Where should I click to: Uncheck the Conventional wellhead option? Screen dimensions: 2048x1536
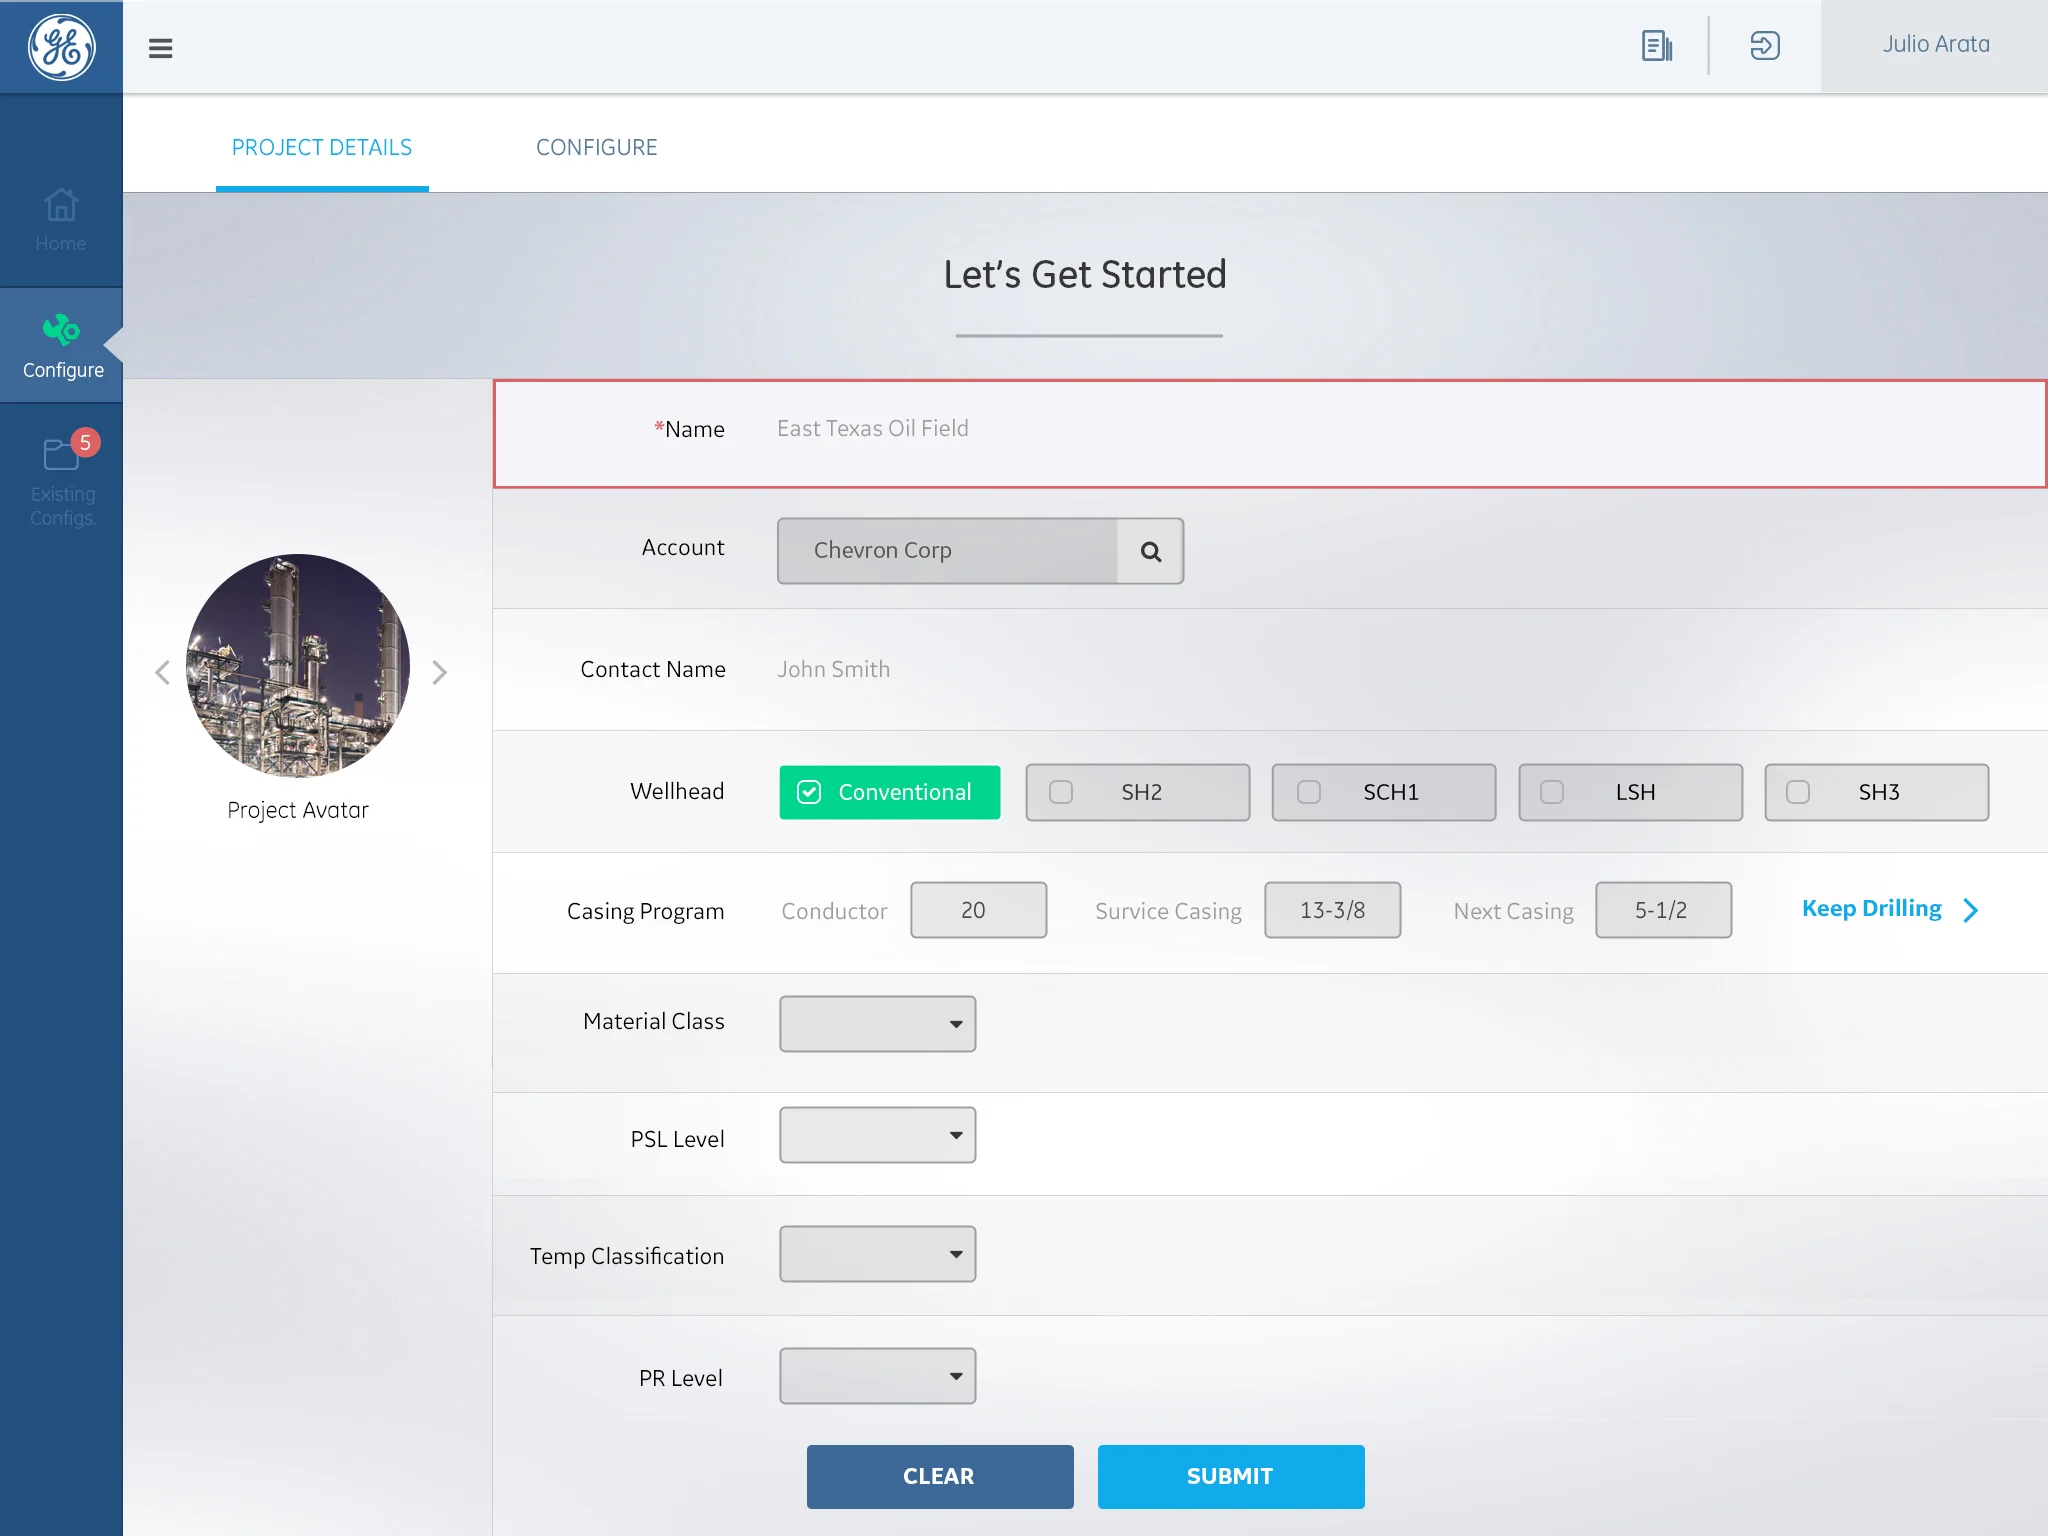pos(809,792)
